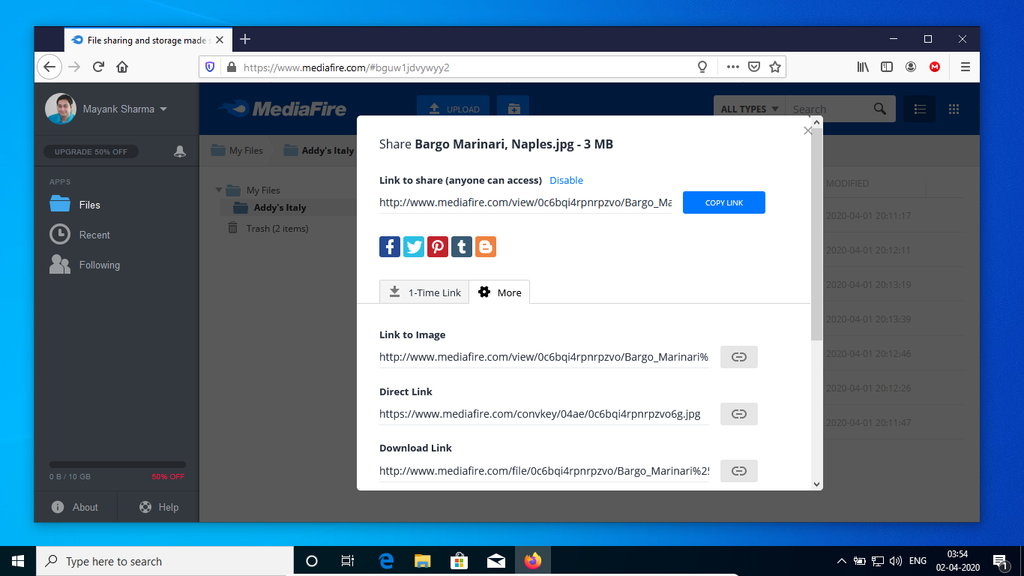The height and width of the screenshot is (576, 1024).
Task: Open the ALL TYPES filter dropdown
Action: pyautogui.click(x=747, y=108)
